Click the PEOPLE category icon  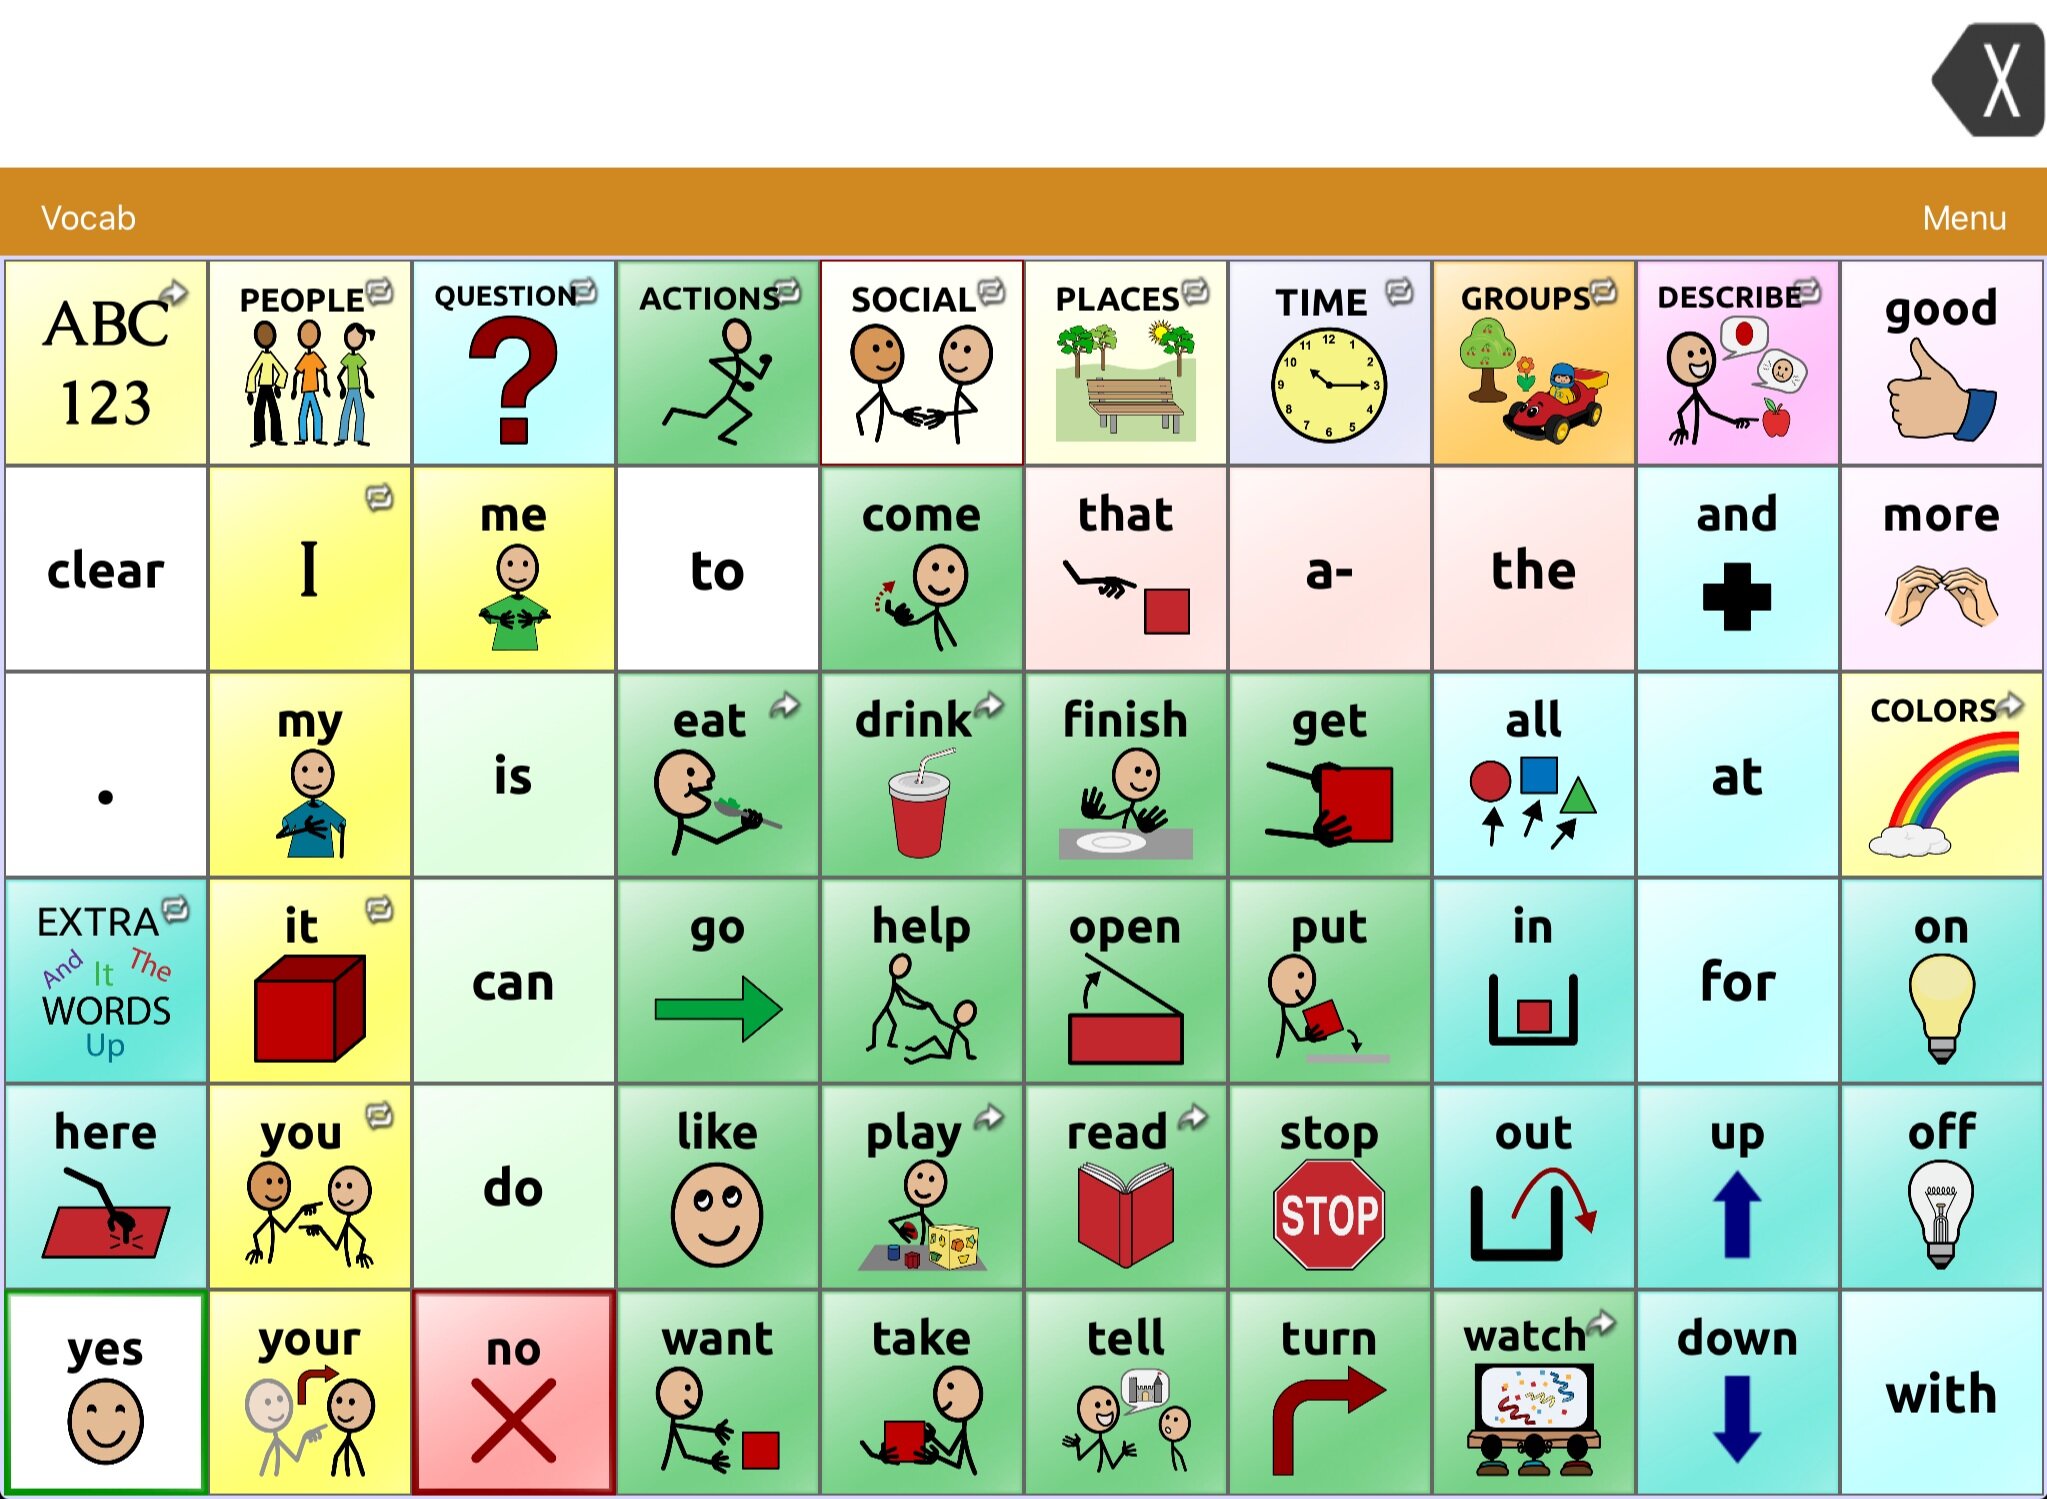point(305,362)
